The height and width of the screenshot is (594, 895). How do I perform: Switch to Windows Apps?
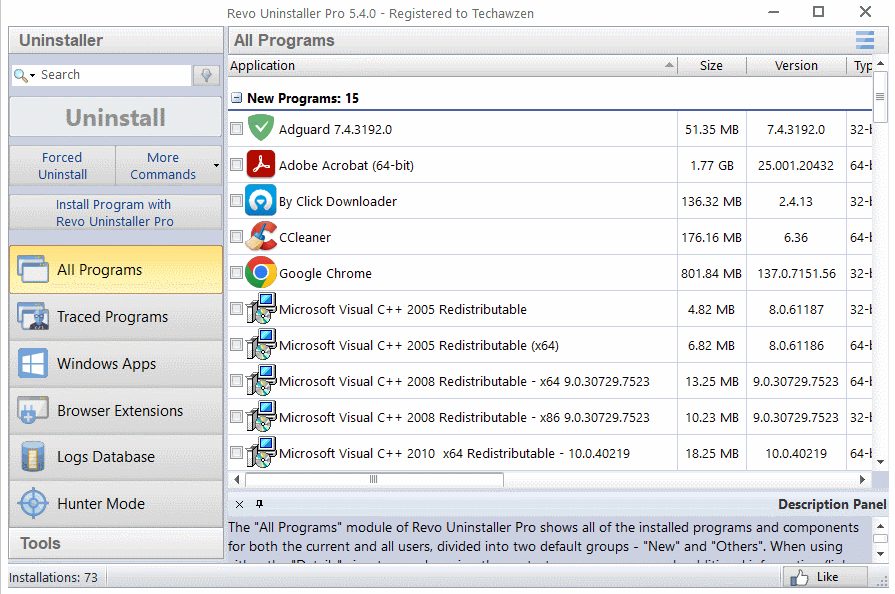(116, 363)
